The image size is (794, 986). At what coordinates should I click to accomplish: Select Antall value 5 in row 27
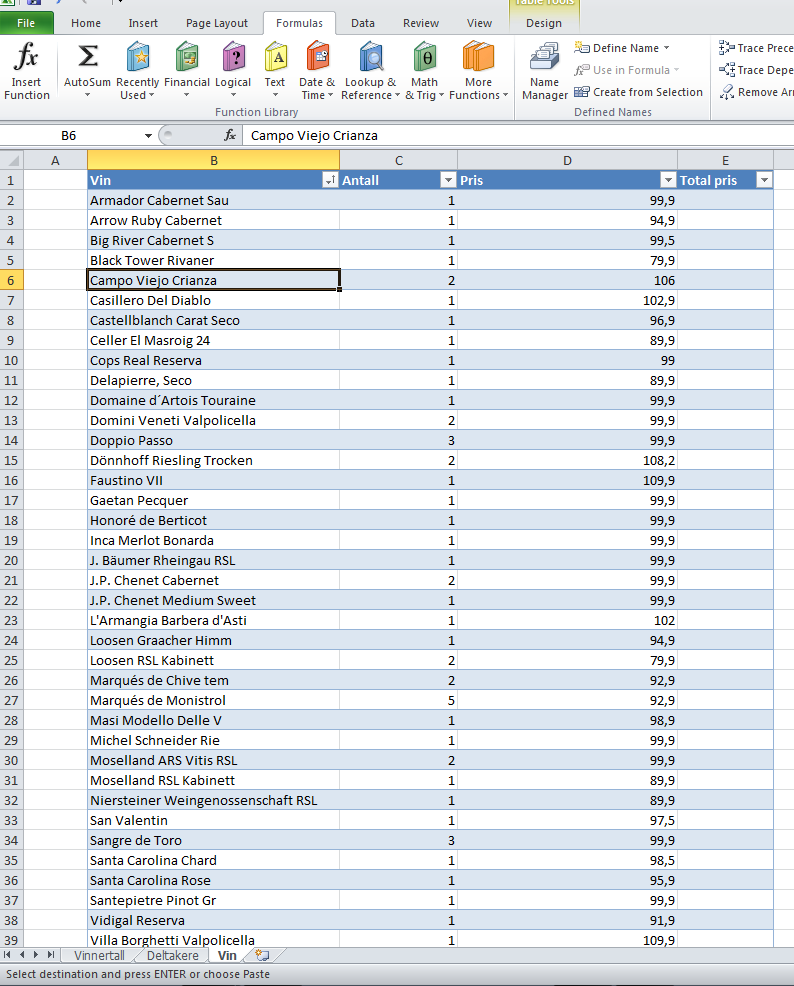(399, 701)
